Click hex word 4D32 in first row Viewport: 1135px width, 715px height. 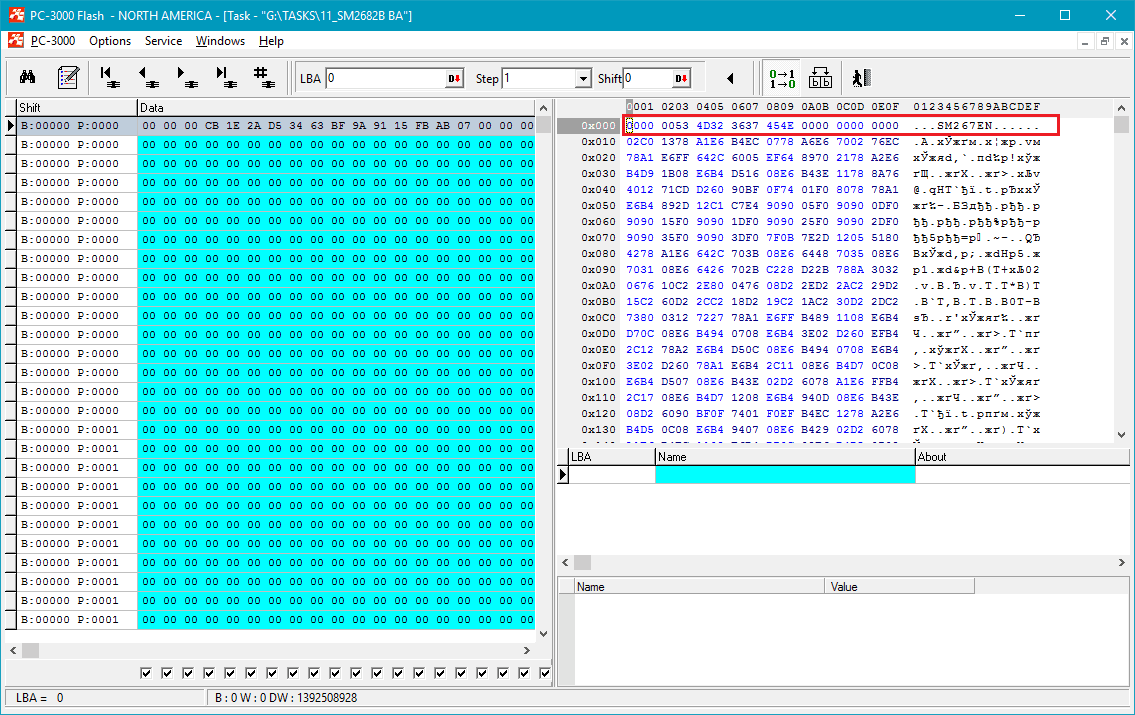(x=710, y=126)
